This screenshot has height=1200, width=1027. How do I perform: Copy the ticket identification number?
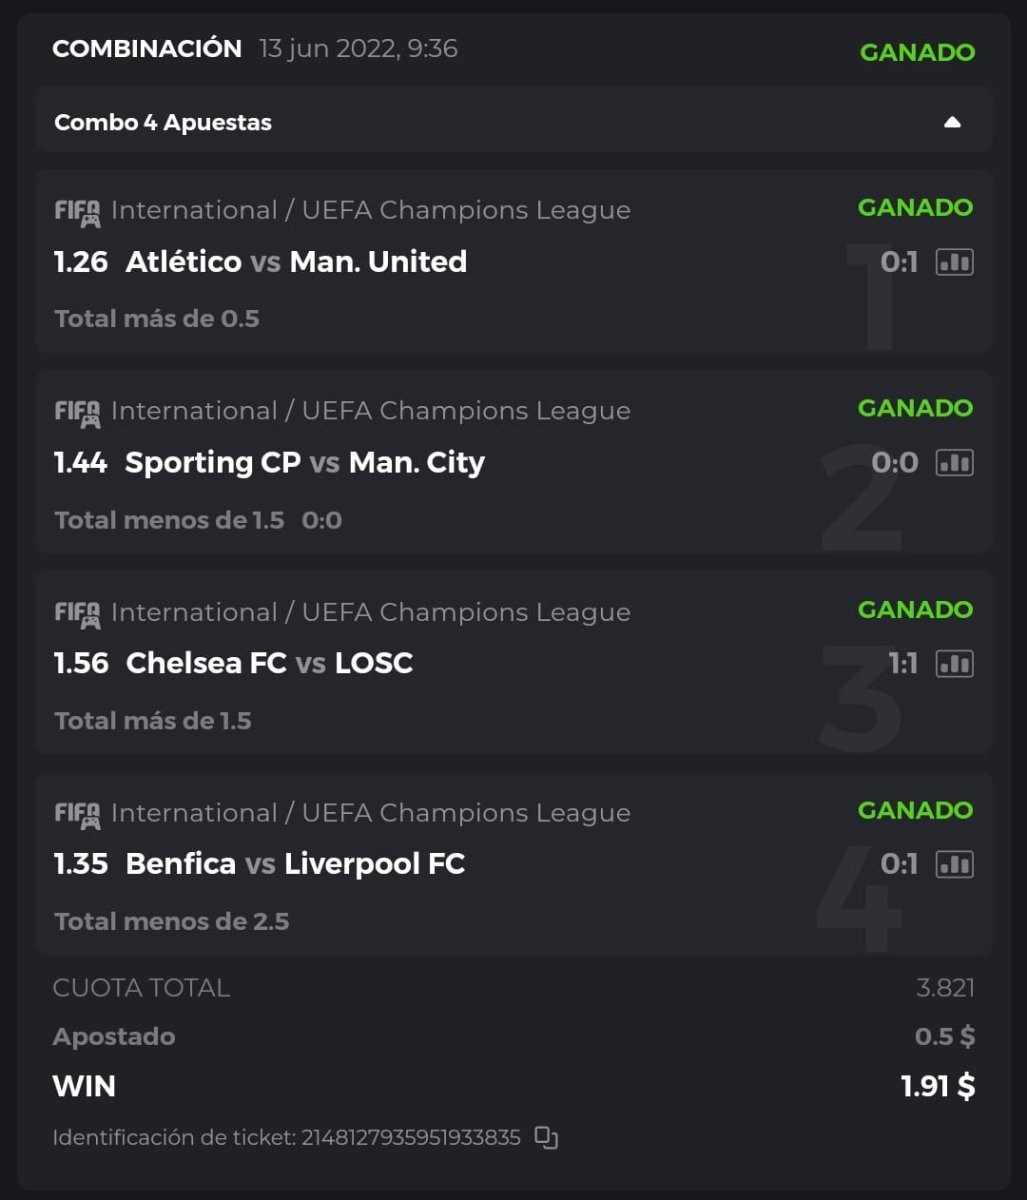pyautogui.click(x=546, y=1137)
